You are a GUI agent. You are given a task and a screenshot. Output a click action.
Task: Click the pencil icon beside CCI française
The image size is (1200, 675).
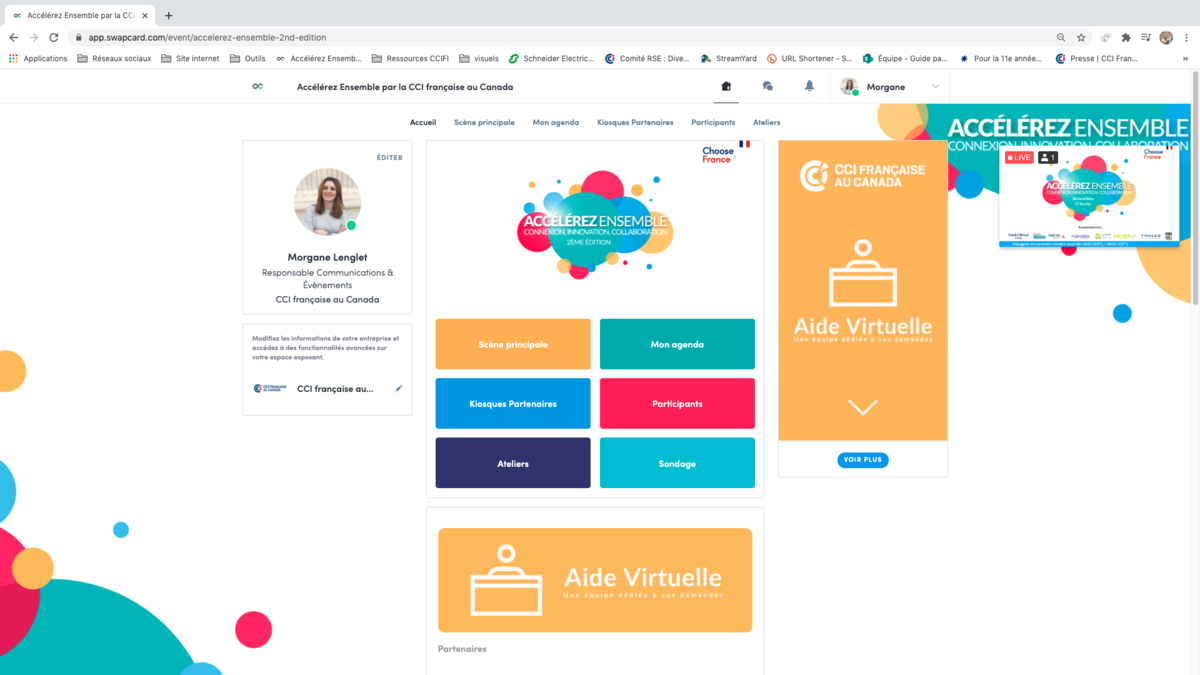(399, 388)
